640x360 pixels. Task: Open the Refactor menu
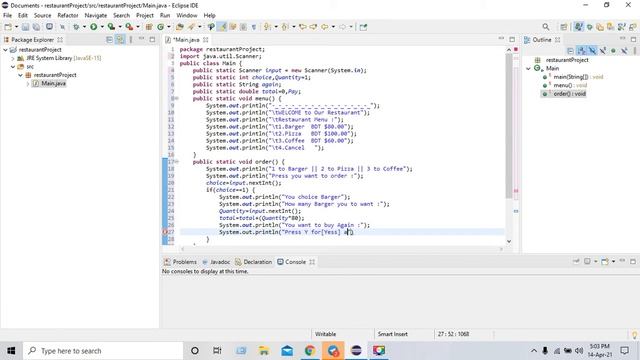(x=68, y=16)
